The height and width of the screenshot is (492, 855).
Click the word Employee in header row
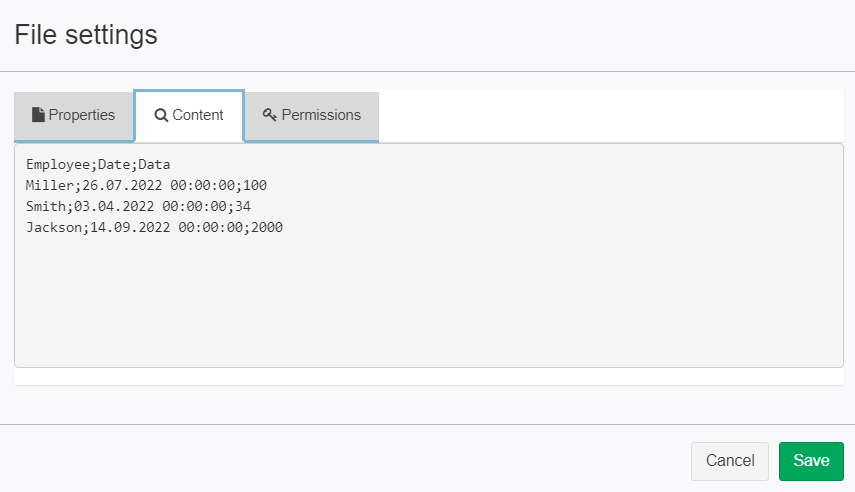(58, 165)
